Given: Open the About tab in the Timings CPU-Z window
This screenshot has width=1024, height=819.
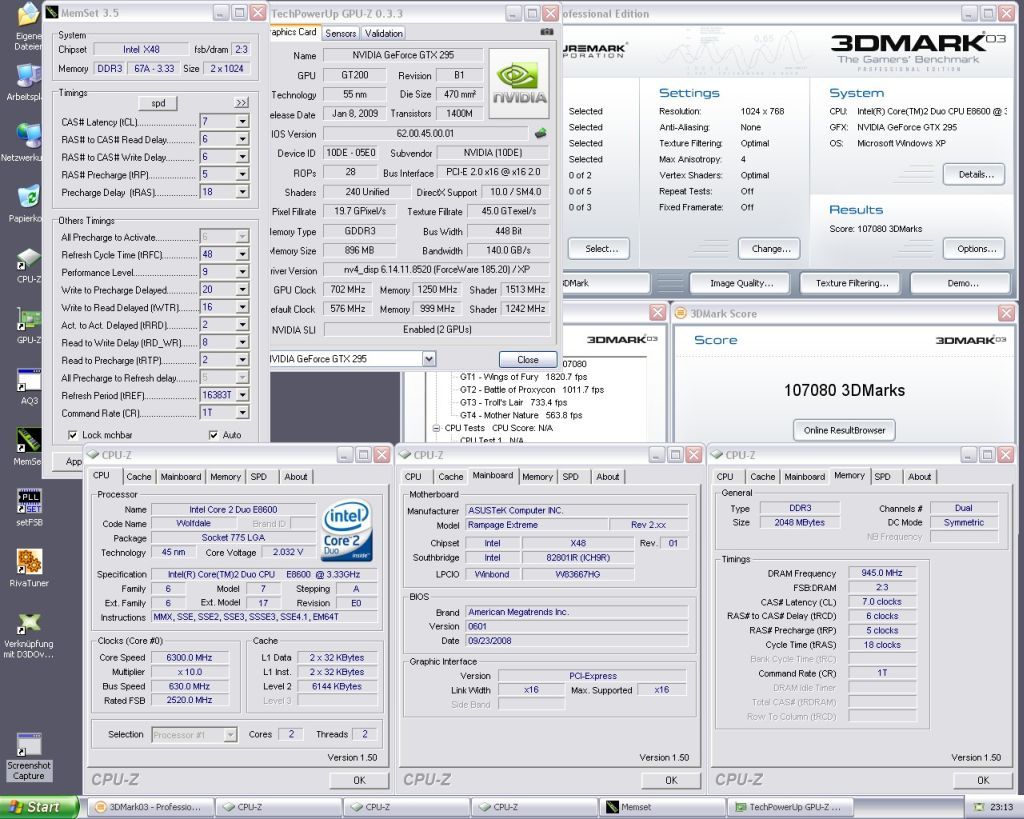Looking at the screenshot, I should (x=920, y=477).
